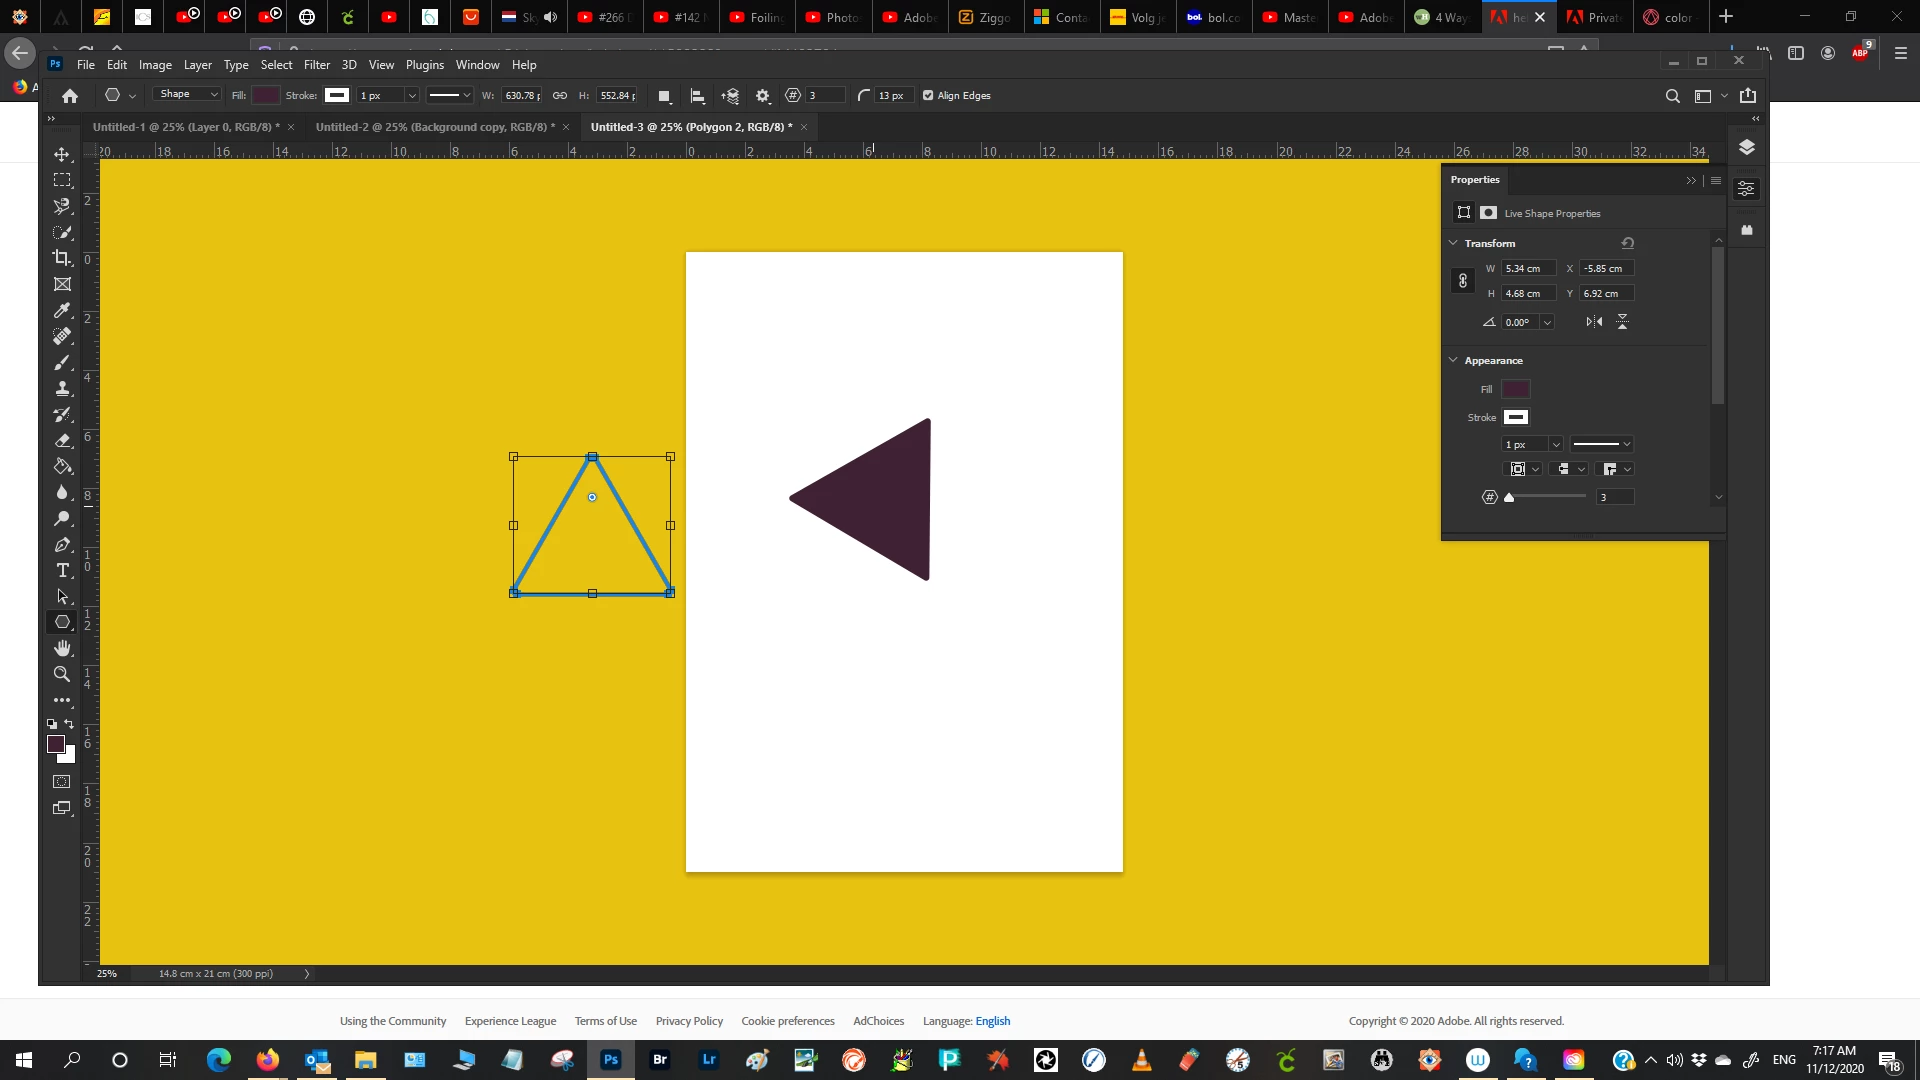The height and width of the screenshot is (1080, 1920).
Task: Toggle the Align Edges checkbox
Action: 928,96
